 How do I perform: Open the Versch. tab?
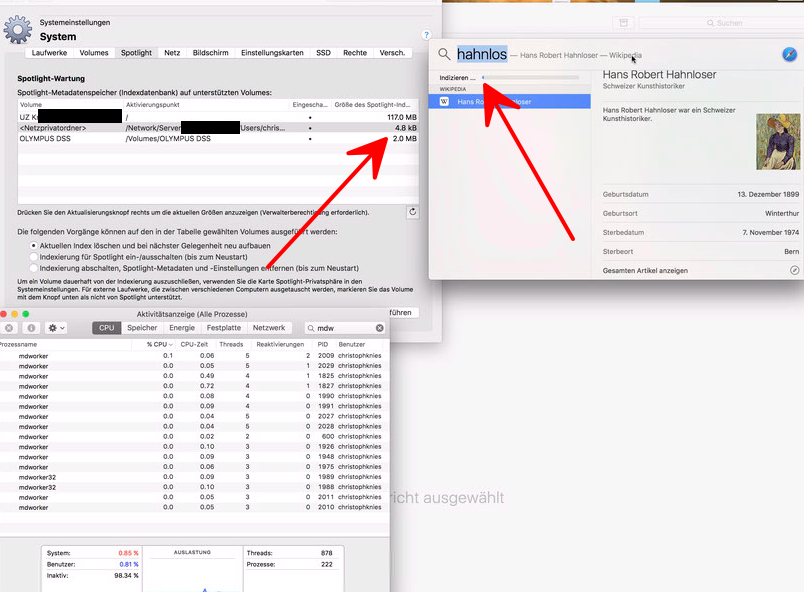click(392, 53)
